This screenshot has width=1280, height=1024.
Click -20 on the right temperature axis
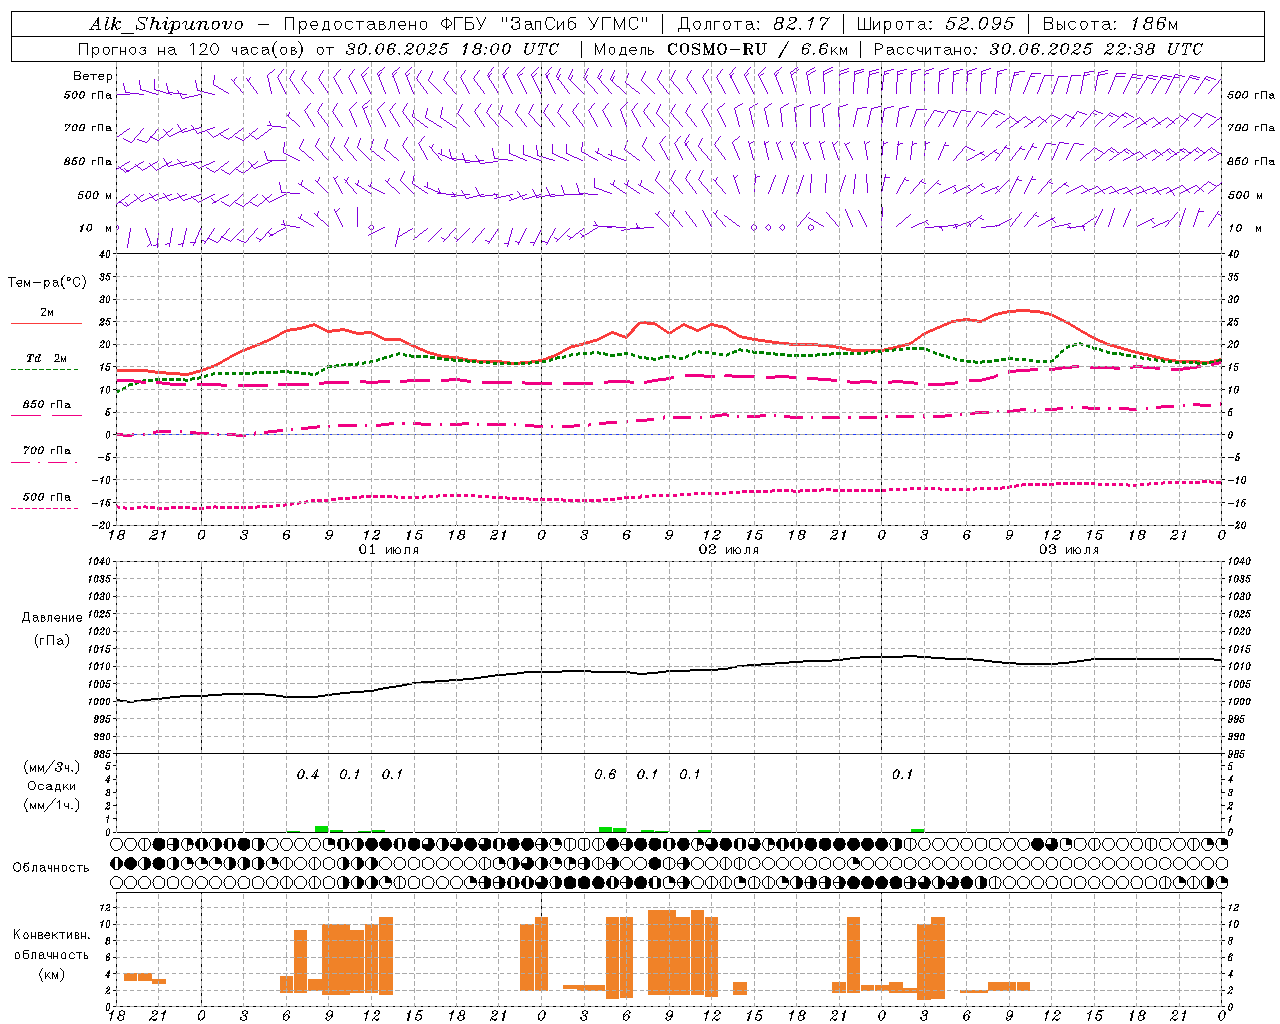[x=1237, y=525]
